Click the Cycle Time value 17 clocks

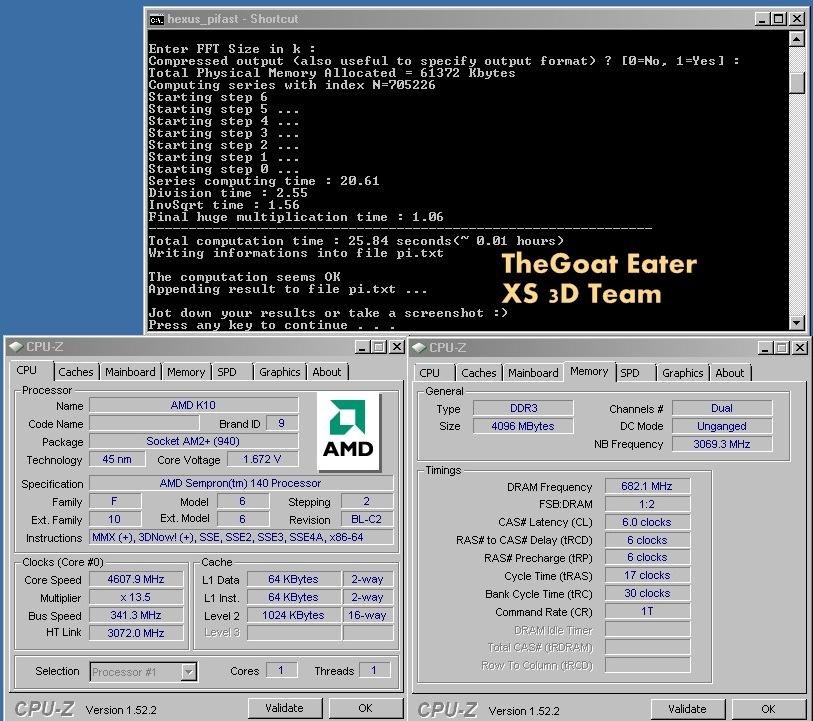pyautogui.click(x=647, y=575)
